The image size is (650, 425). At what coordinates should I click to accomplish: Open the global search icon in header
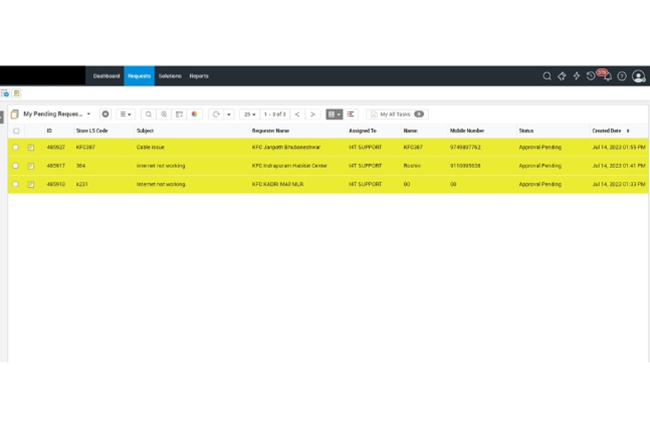(x=547, y=76)
